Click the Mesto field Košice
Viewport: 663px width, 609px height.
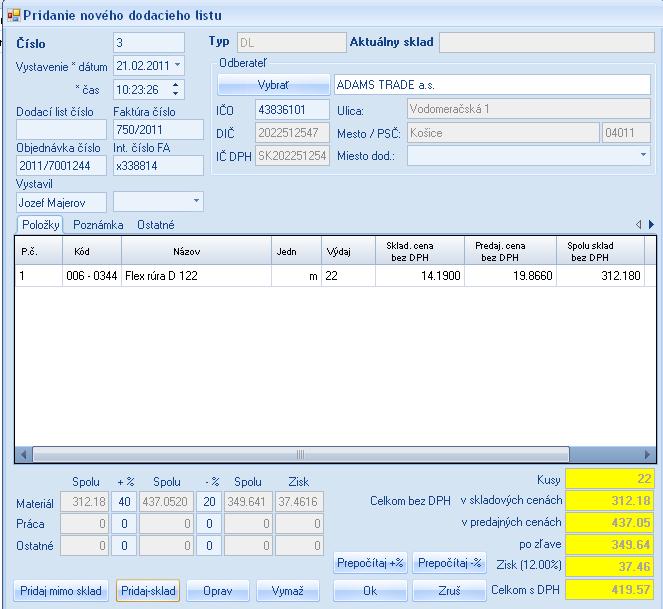tap(503, 133)
